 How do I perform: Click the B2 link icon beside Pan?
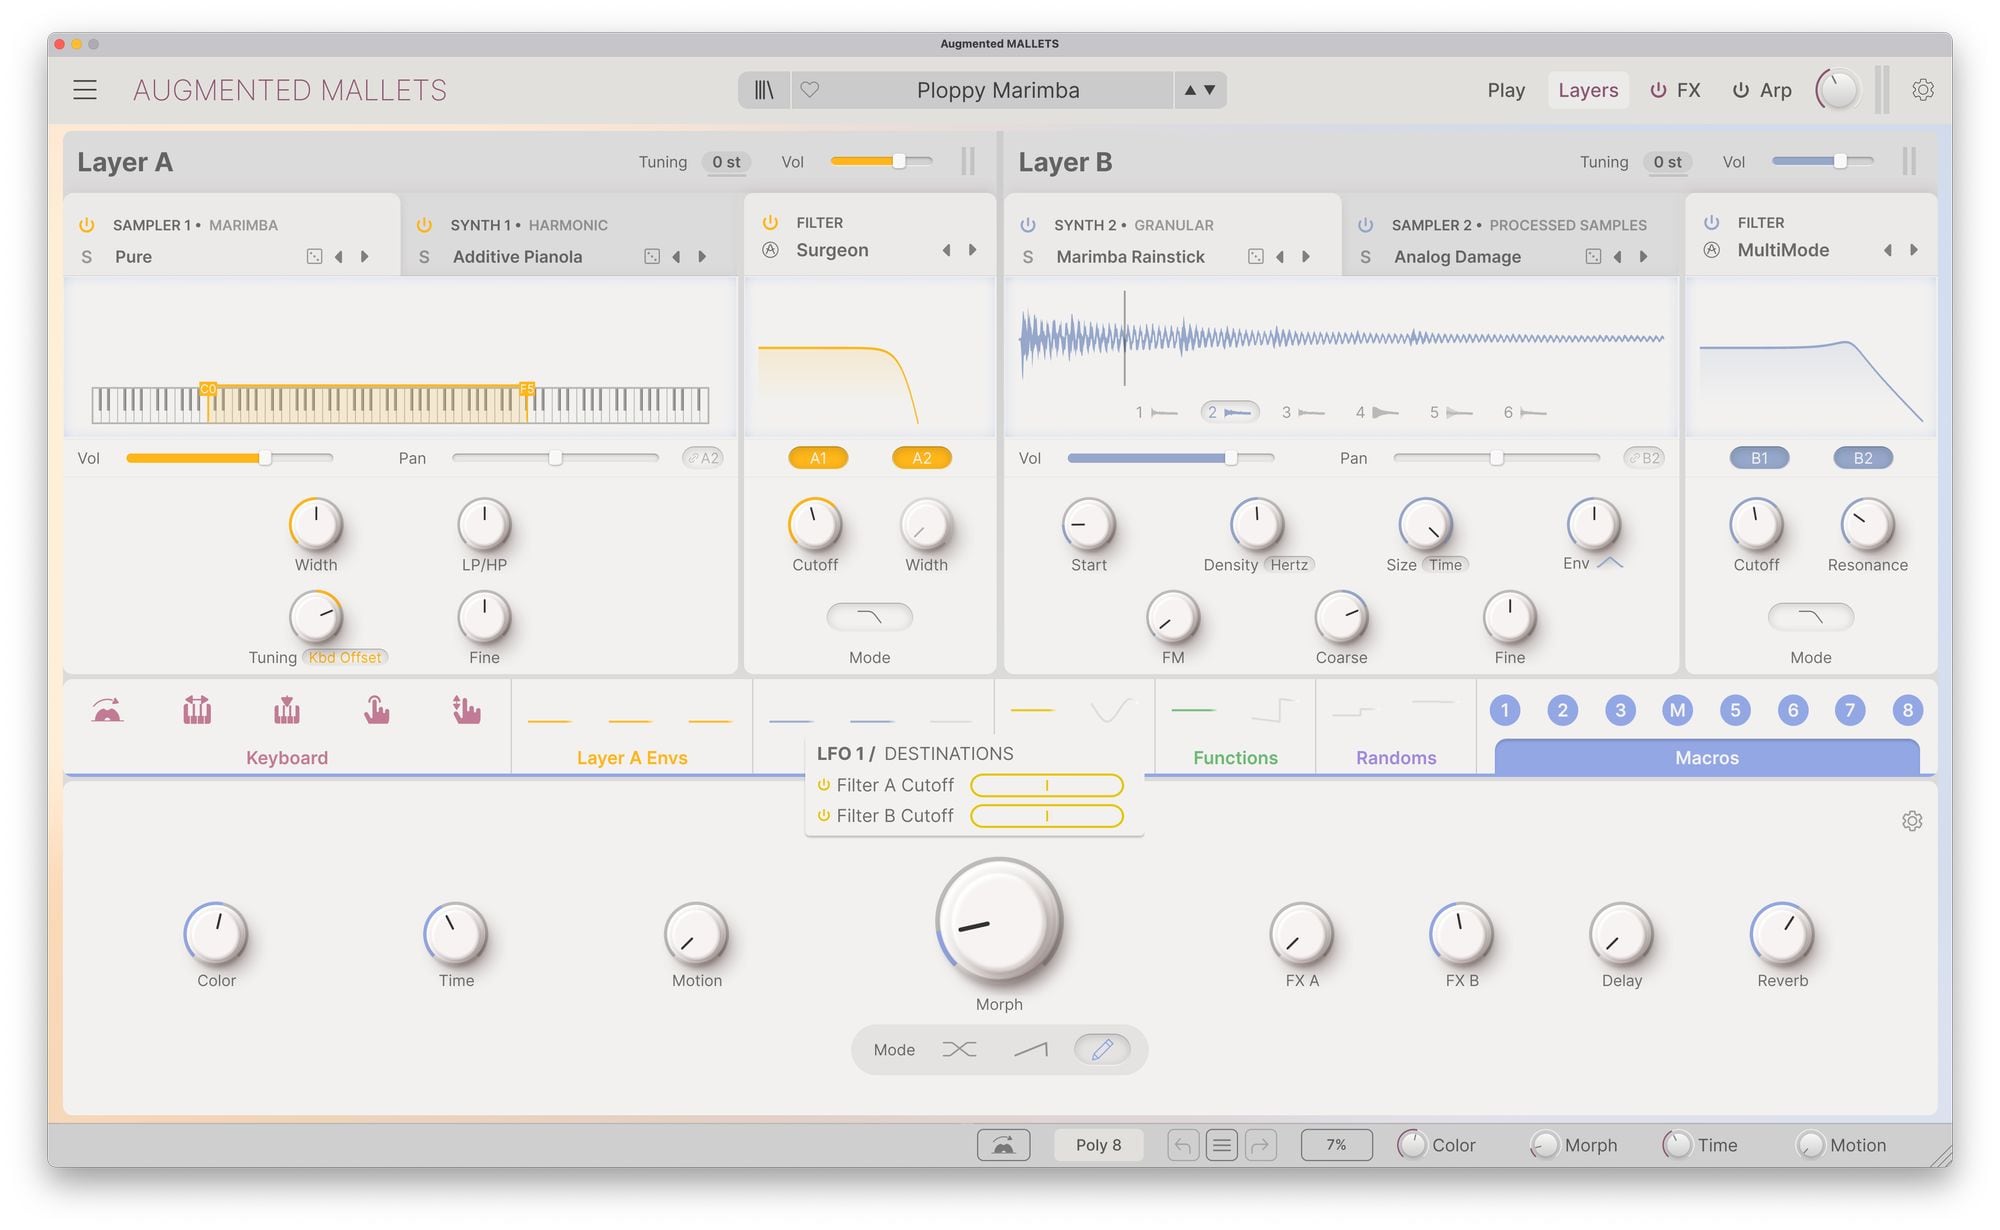pyautogui.click(x=1644, y=458)
